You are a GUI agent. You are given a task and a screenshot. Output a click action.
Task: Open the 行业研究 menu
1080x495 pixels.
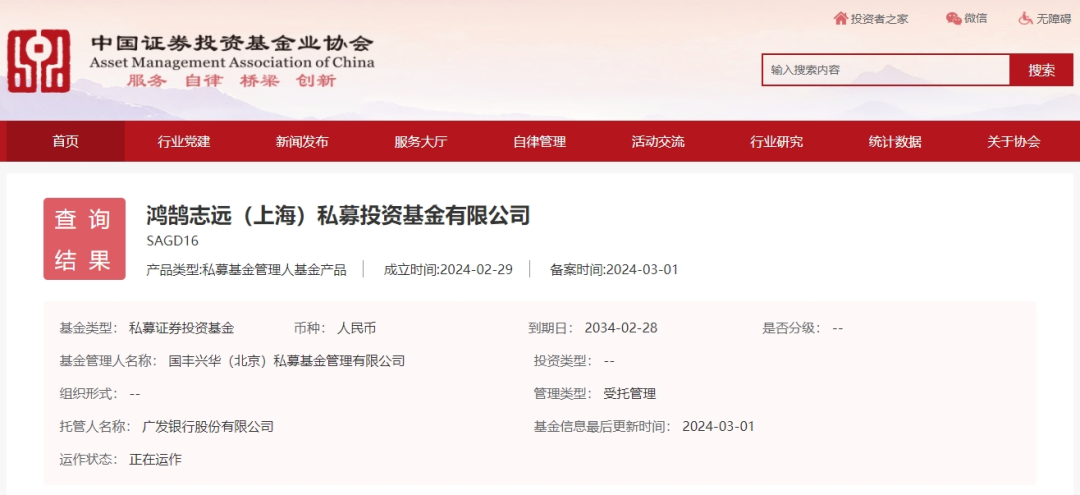point(776,142)
